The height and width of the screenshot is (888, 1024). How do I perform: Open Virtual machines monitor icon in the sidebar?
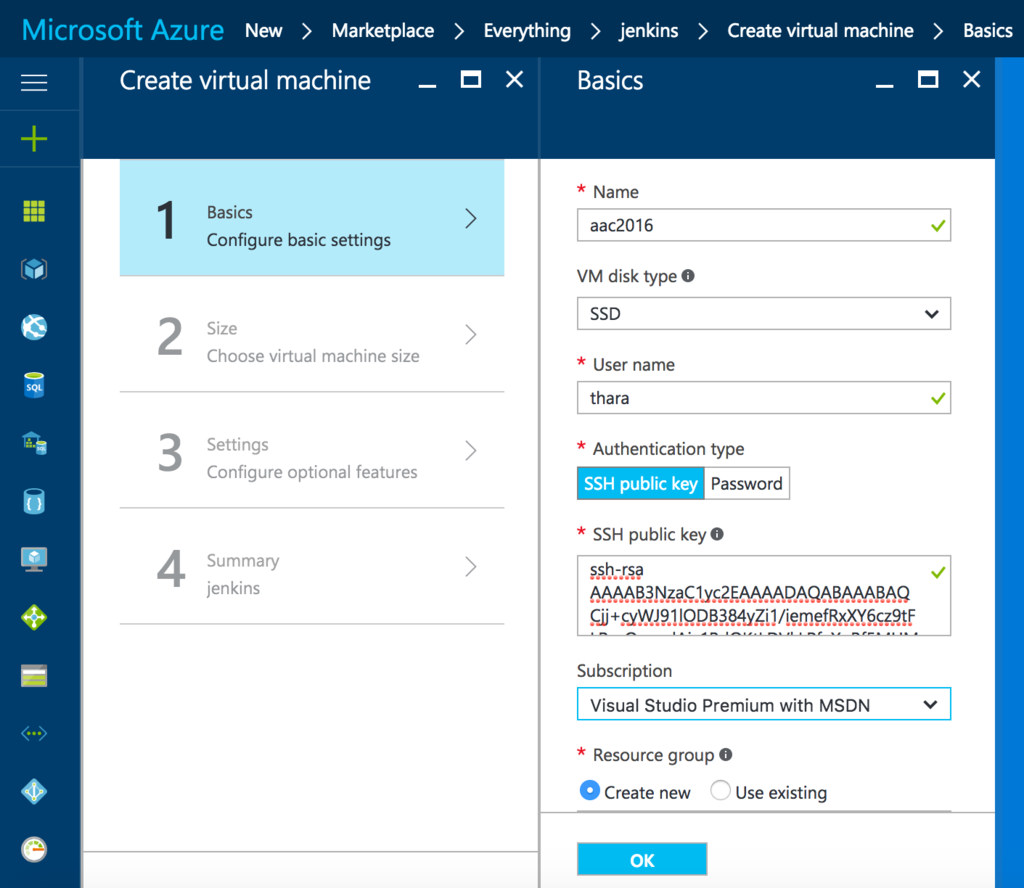coord(34,560)
